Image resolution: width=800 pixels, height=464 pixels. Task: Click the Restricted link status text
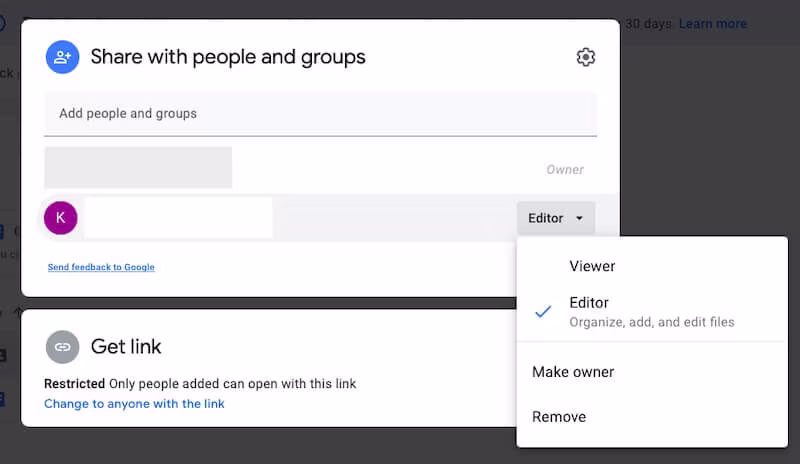pos(74,384)
